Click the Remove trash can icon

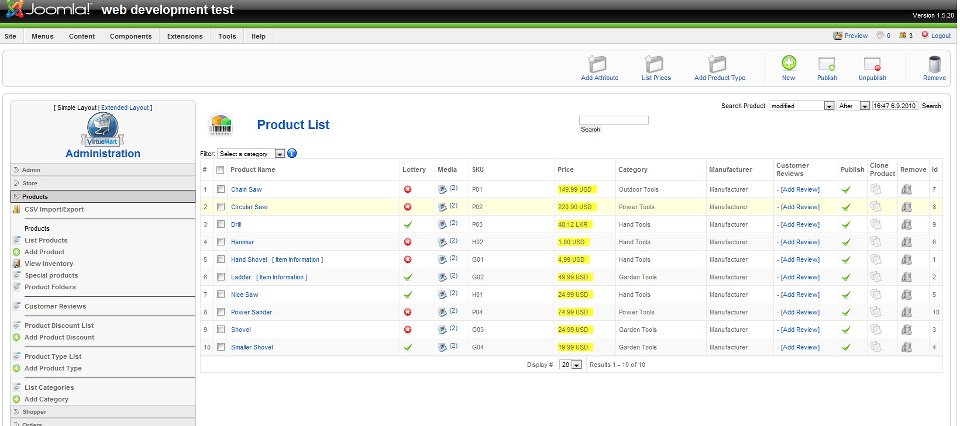click(x=934, y=65)
